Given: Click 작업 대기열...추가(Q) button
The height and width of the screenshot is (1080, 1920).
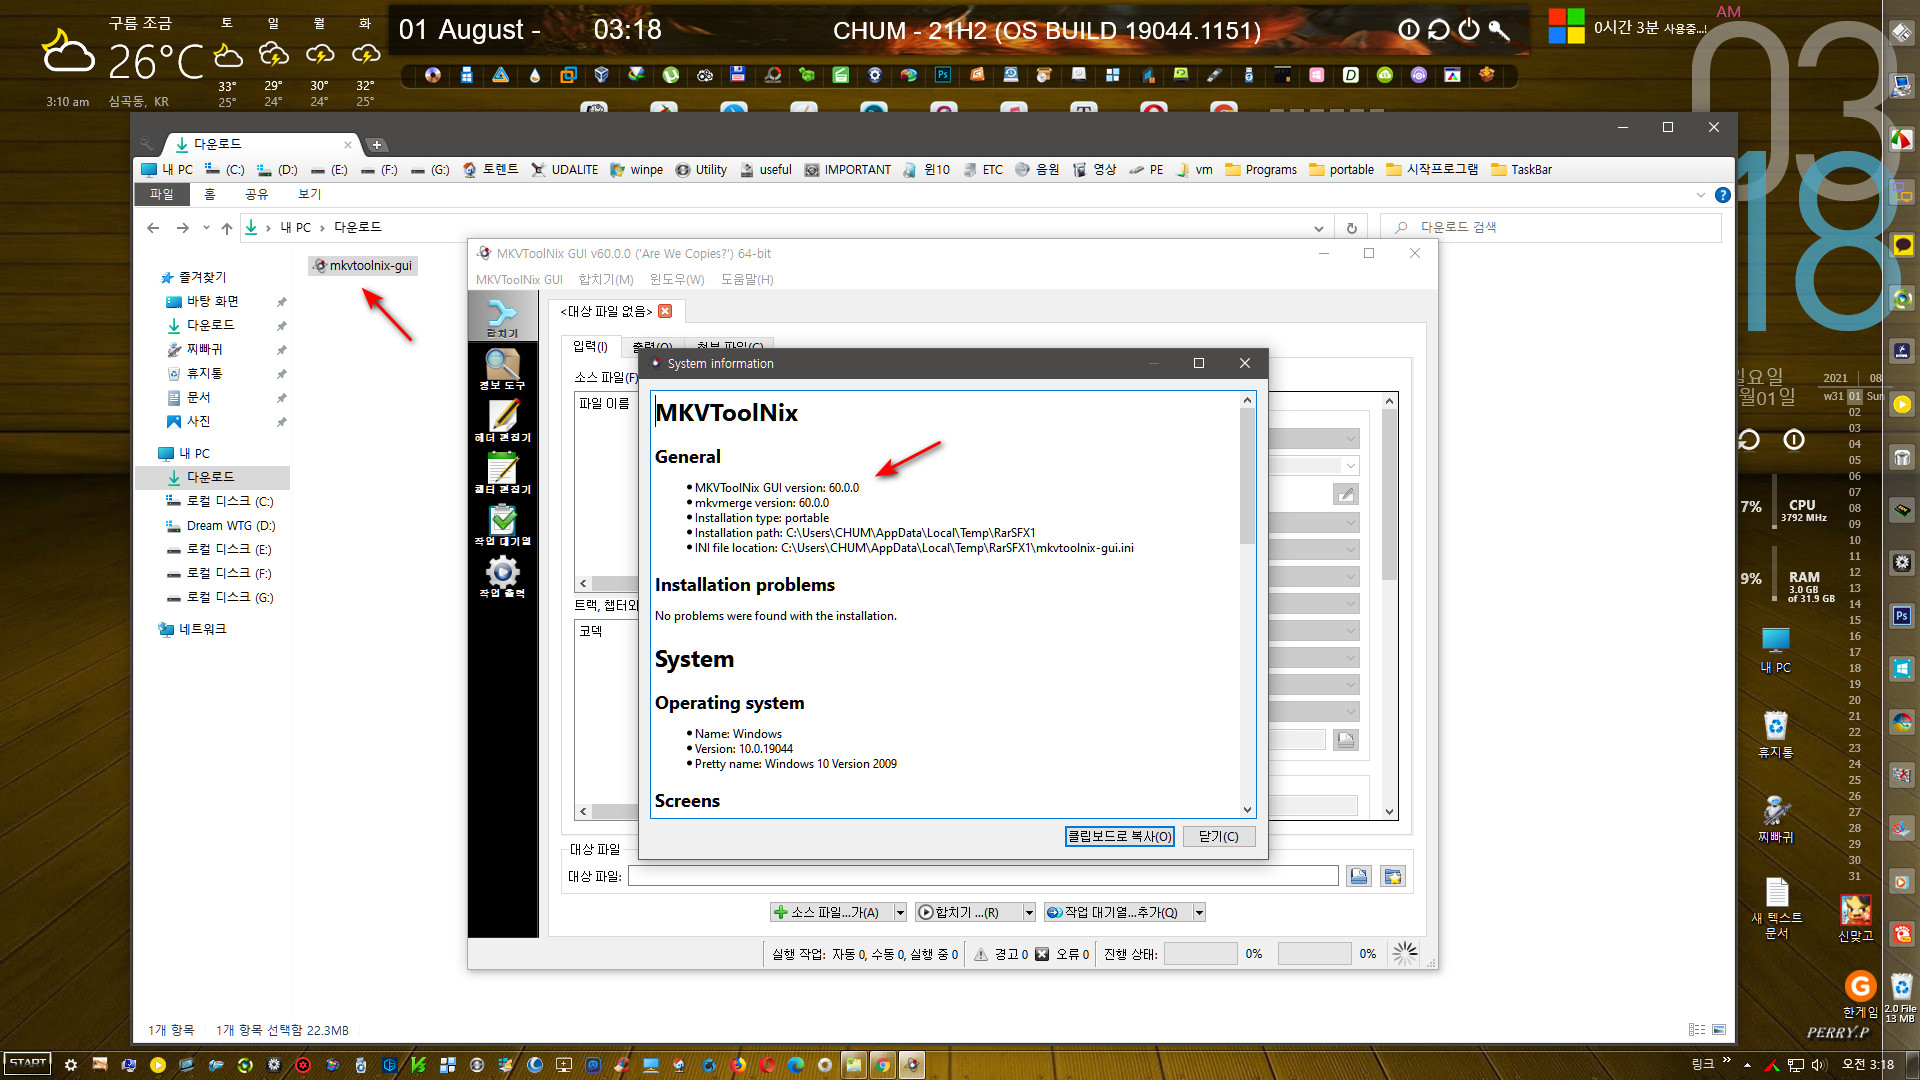Looking at the screenshot, I should [x=1118, y=912].
